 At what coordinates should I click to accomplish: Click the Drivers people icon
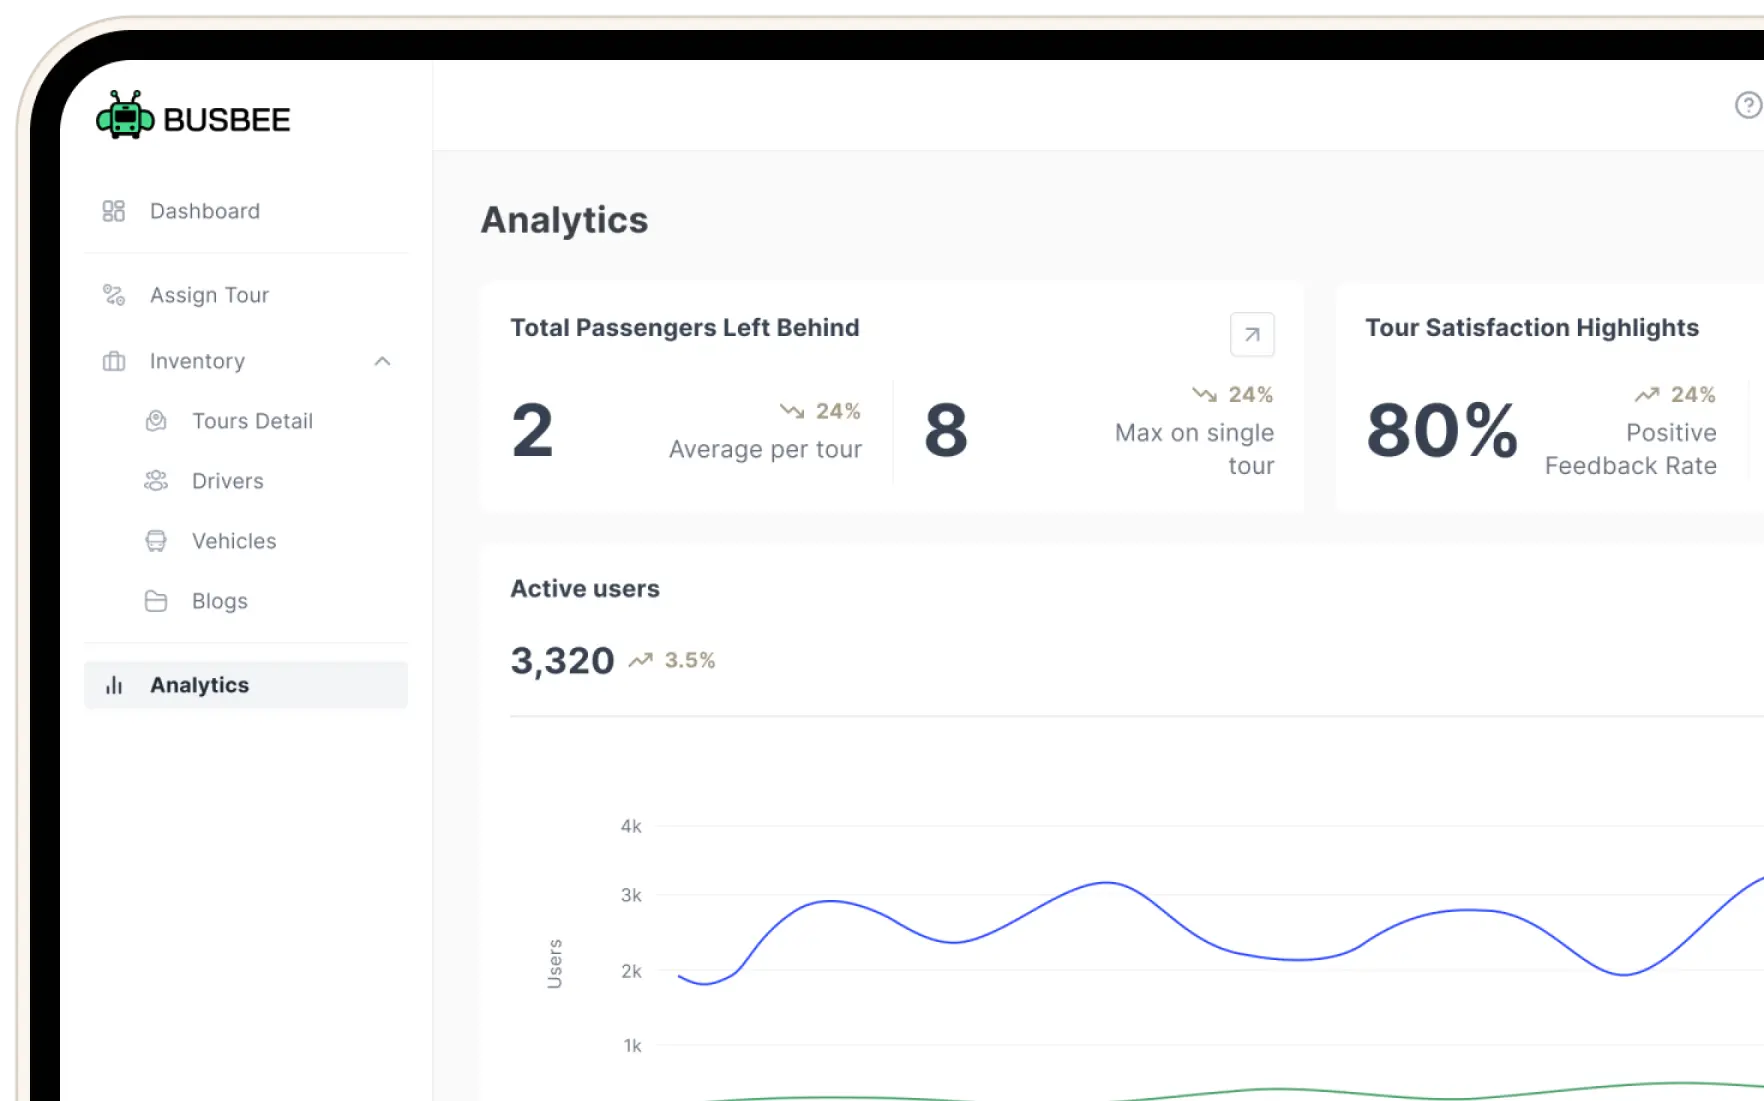[x=156, y=481]
